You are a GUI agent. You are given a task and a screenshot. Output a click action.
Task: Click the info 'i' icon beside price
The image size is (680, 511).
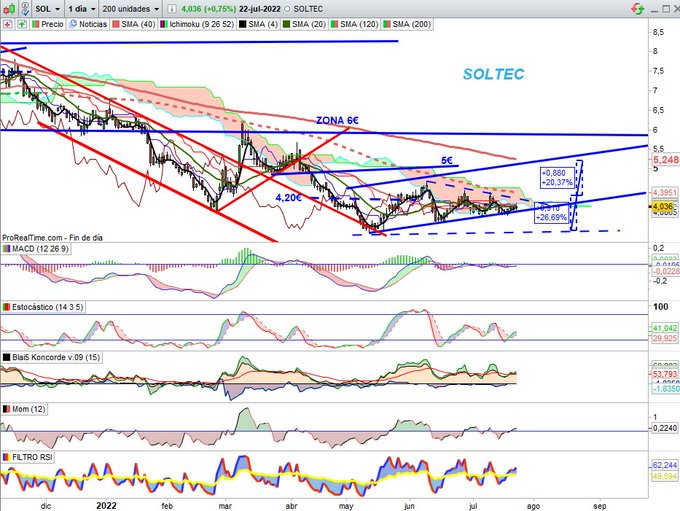(x=172, y=9)
